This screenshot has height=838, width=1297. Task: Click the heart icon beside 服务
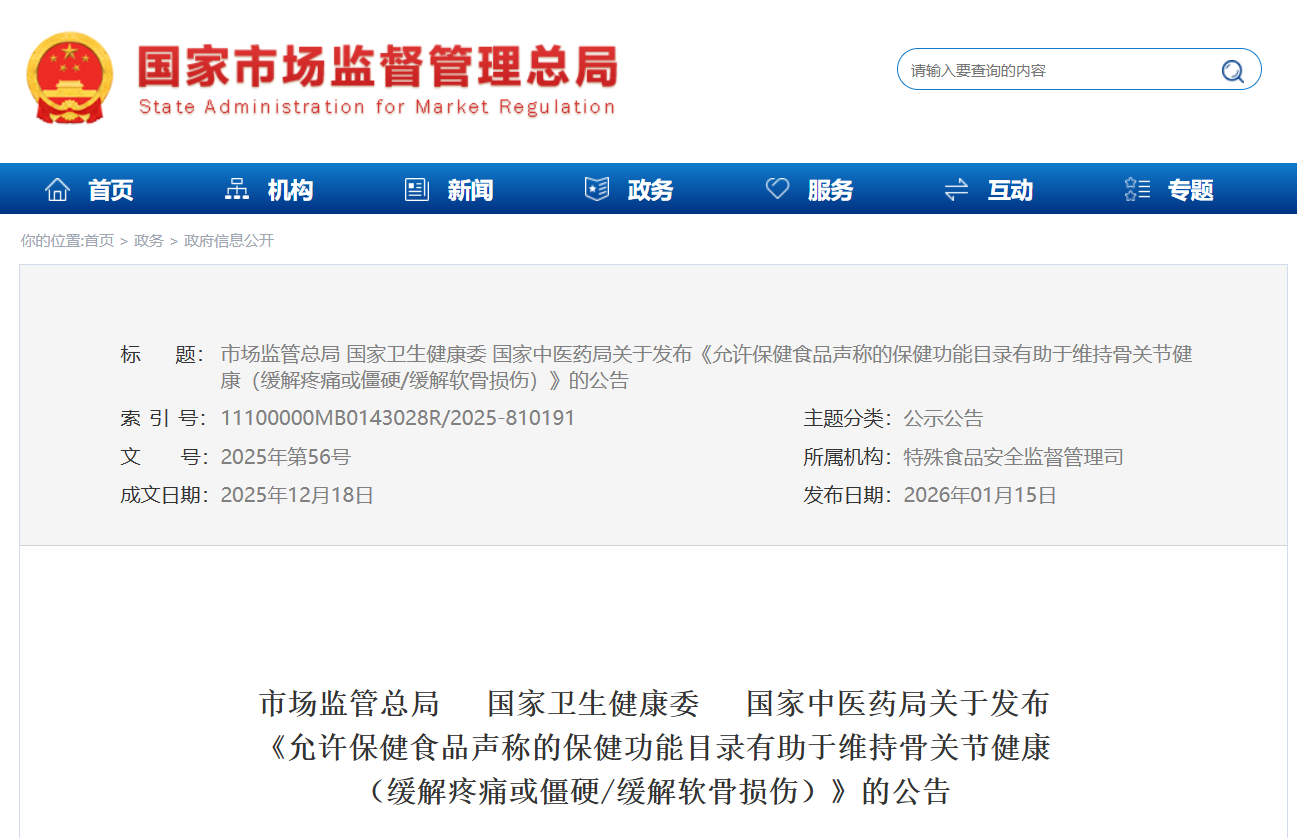777,188
